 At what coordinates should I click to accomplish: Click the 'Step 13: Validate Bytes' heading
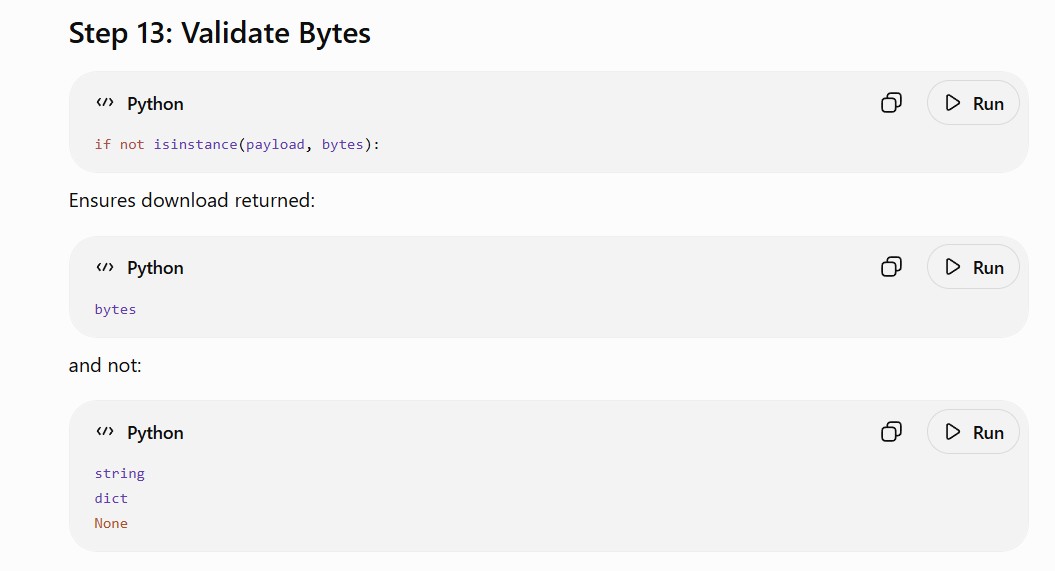point(219,33)
